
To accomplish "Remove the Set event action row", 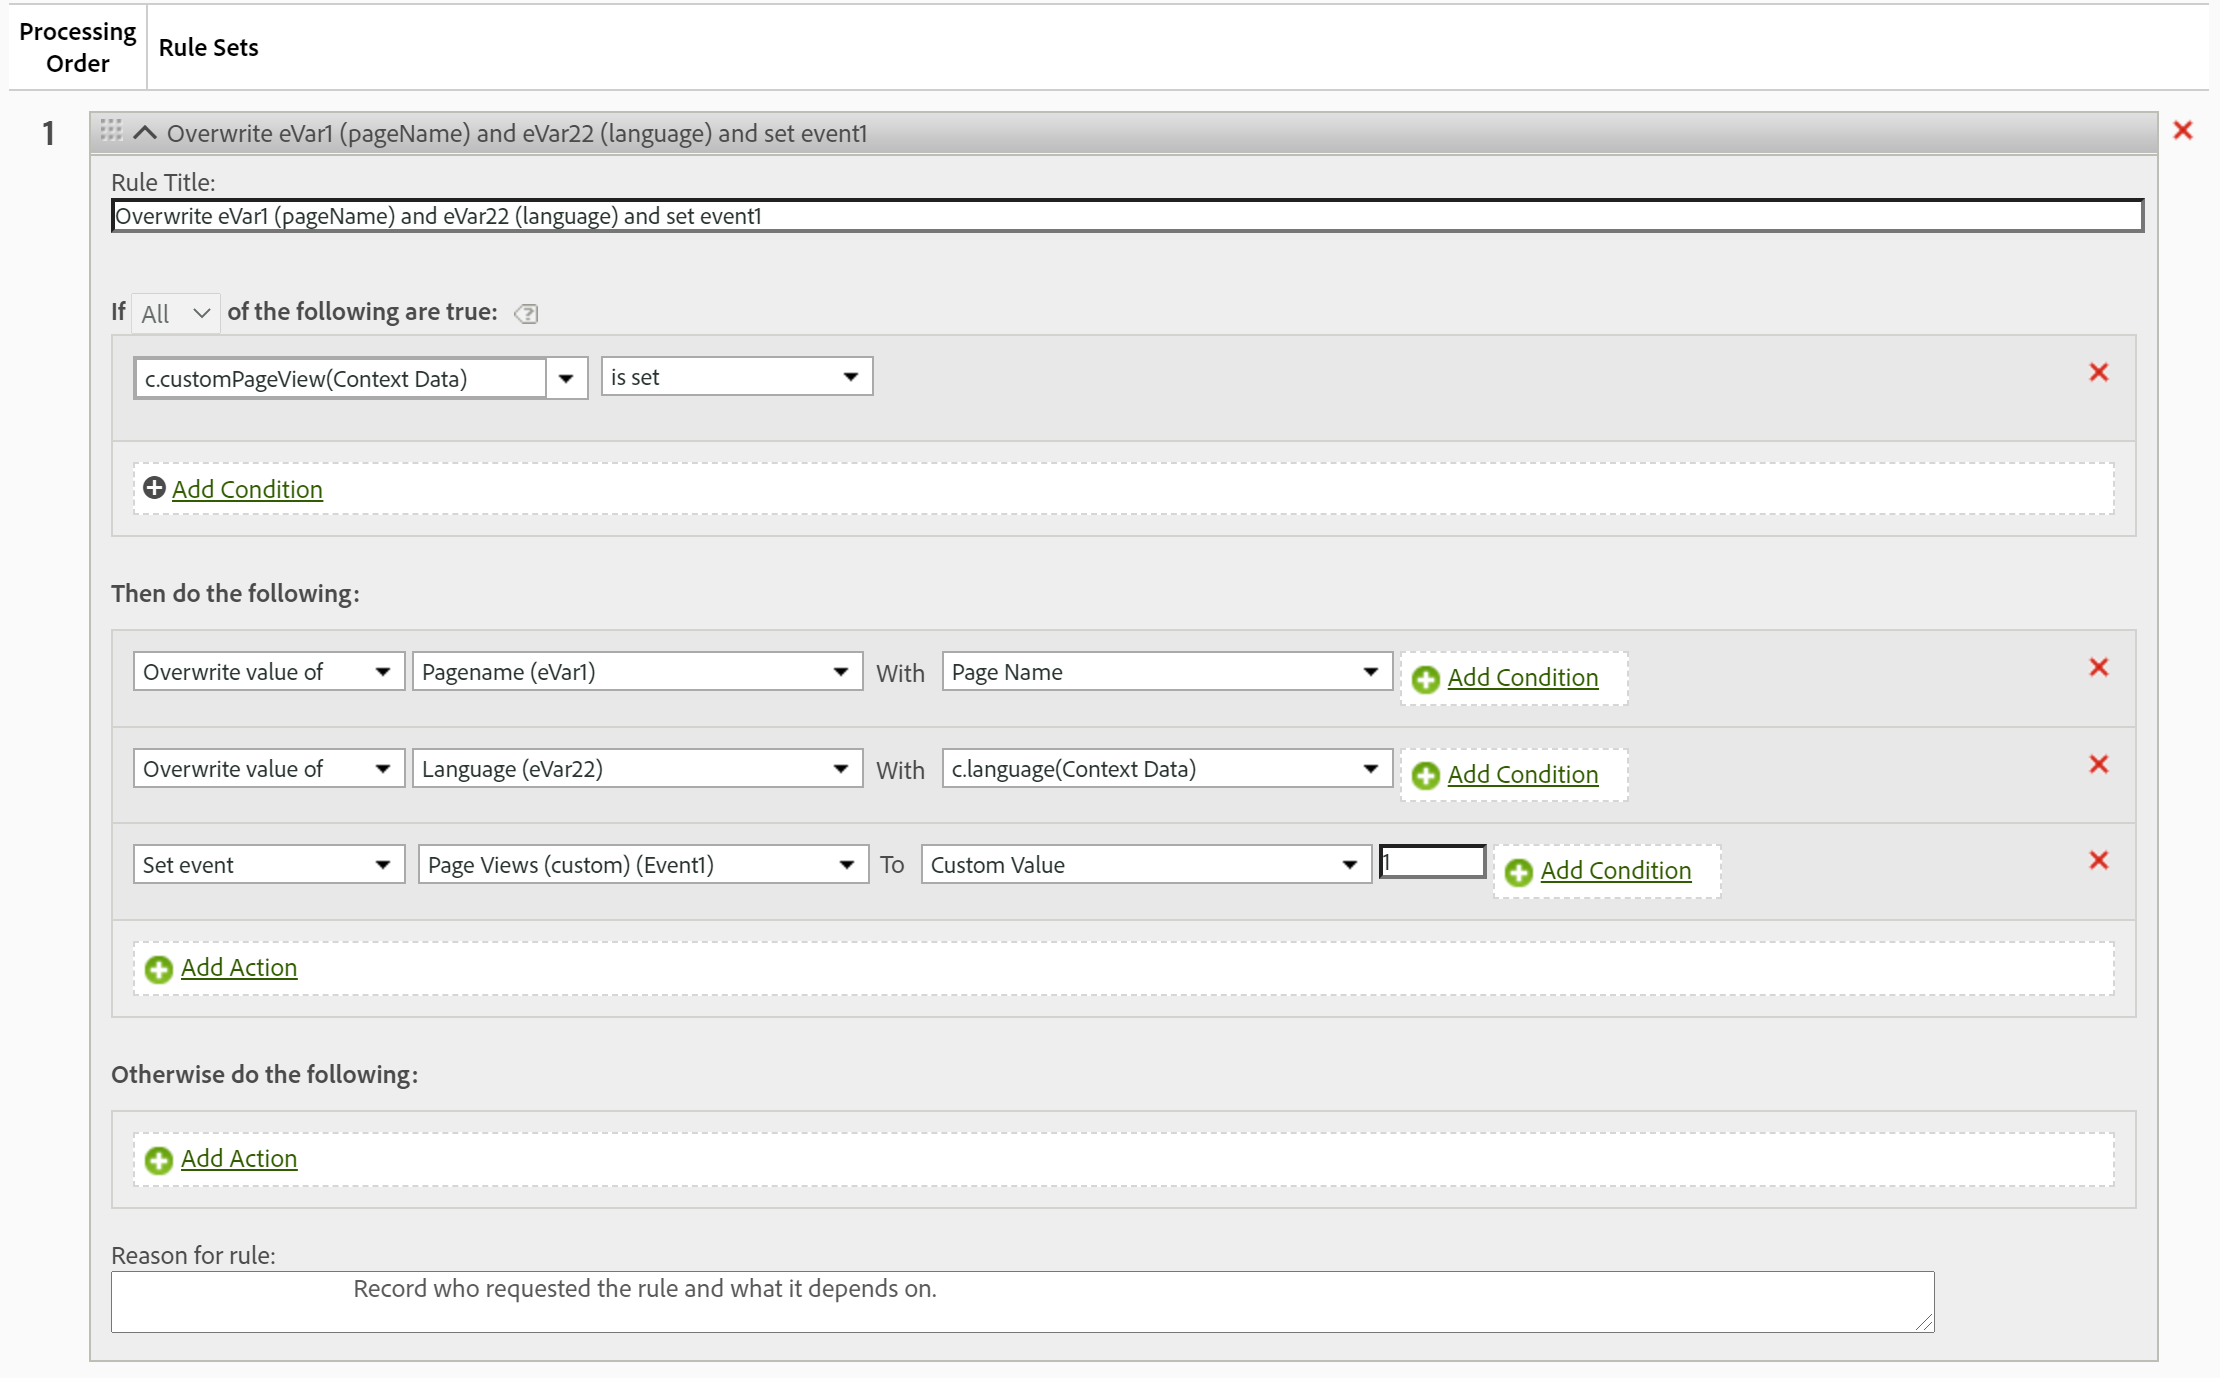I will [2098, 861].
